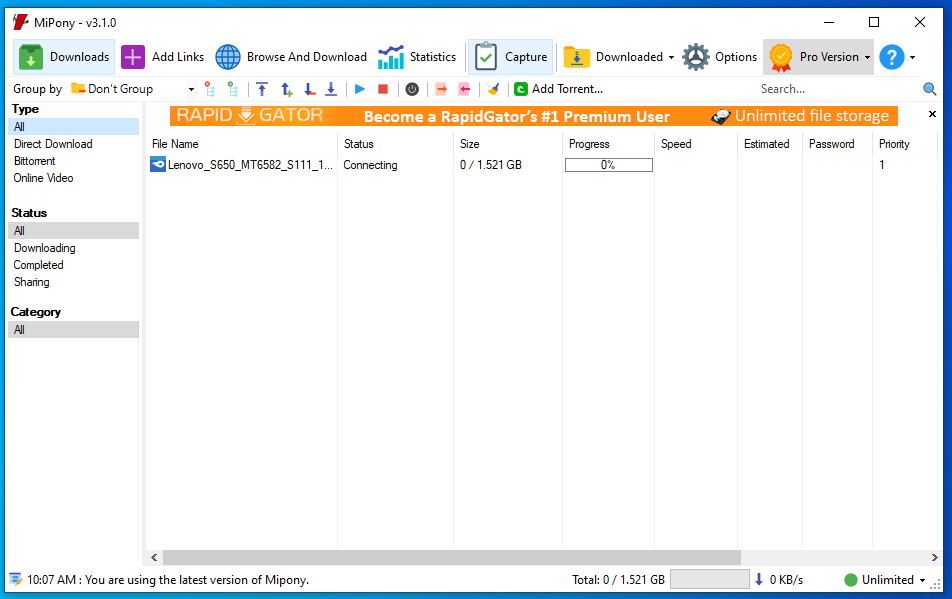The width and height of the screenshot is (952, 599).
Task: Open the Downloaded folder button
Action: click(x=613, y=57)
